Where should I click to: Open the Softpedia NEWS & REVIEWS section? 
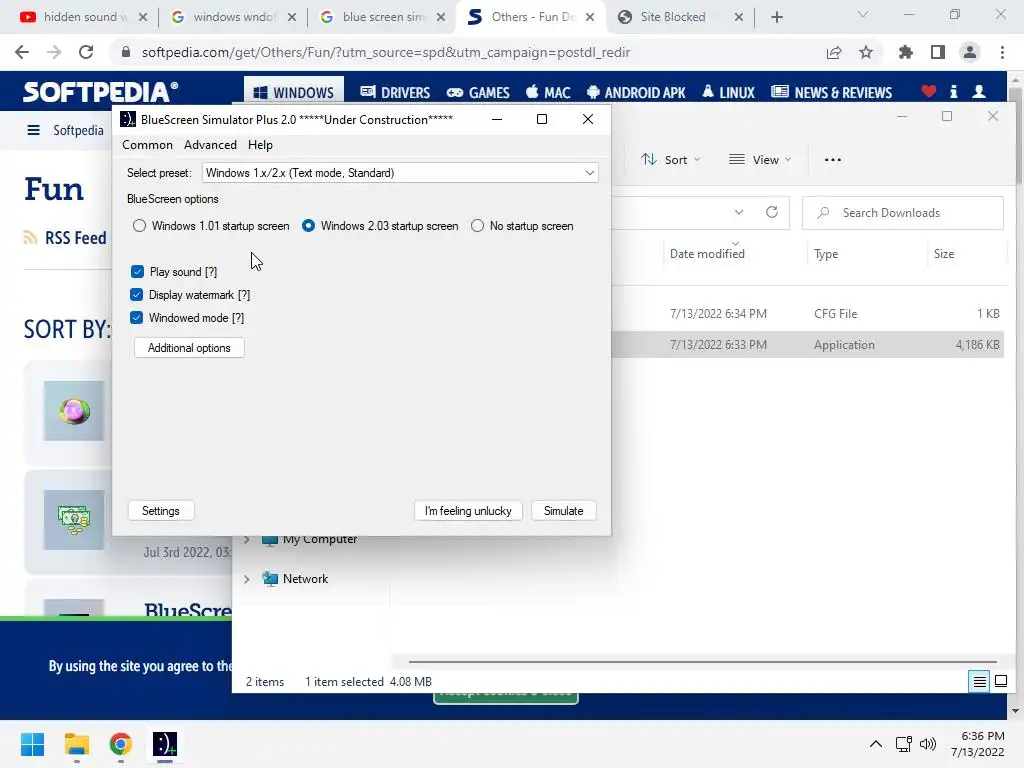point(831,93)
